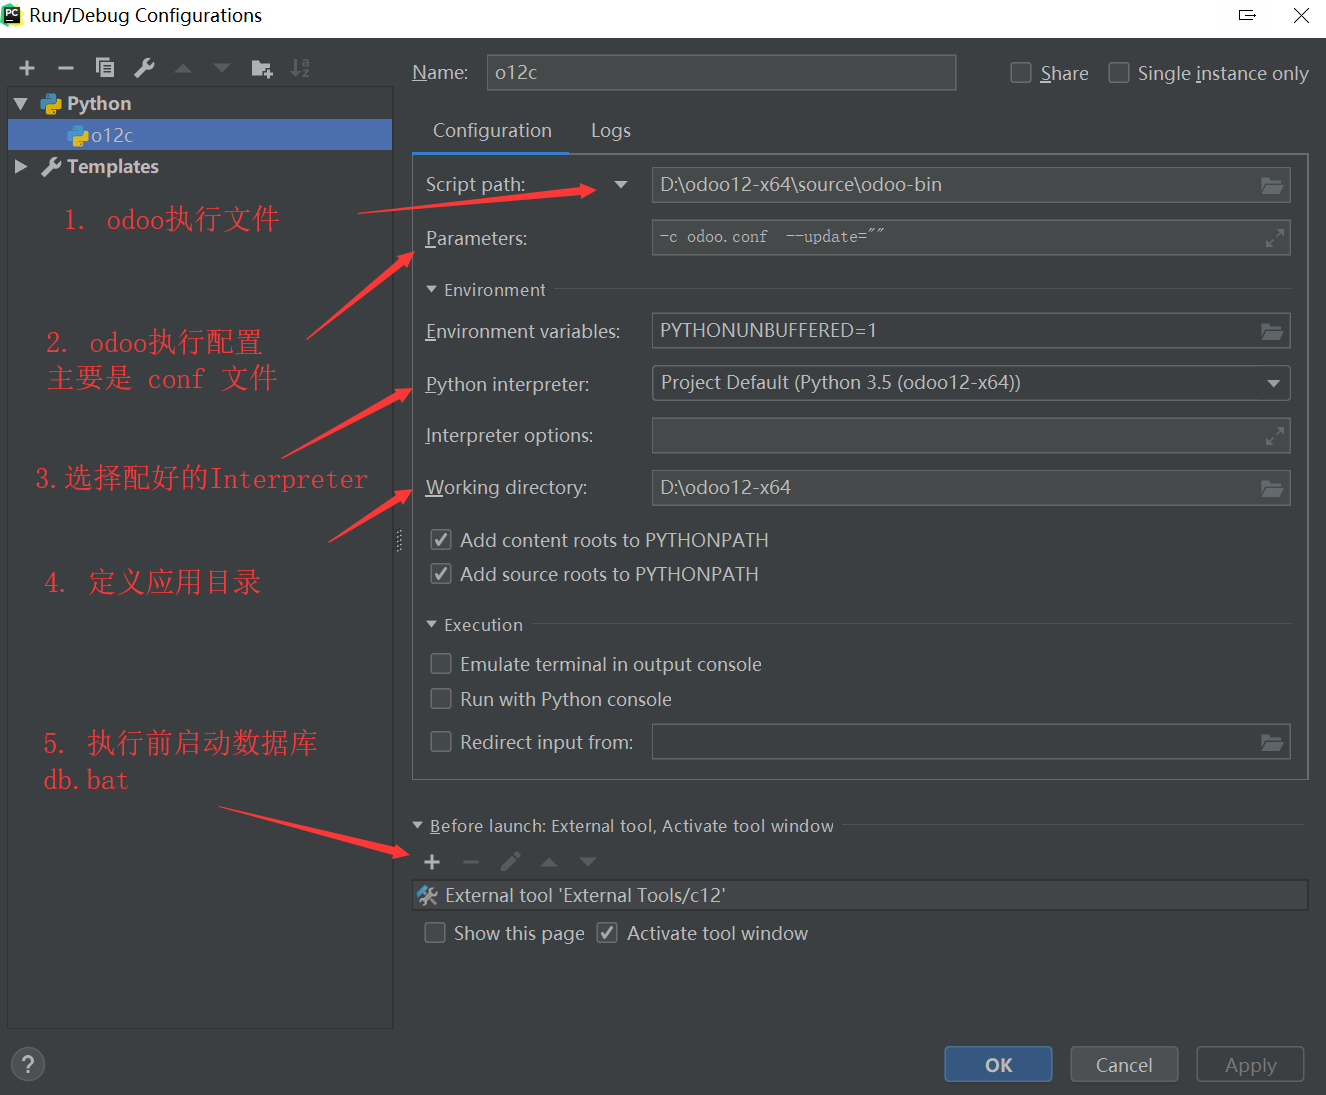Browse for the Script path file
This screenshot has width=1326, height=1095.
point(1272,185)
